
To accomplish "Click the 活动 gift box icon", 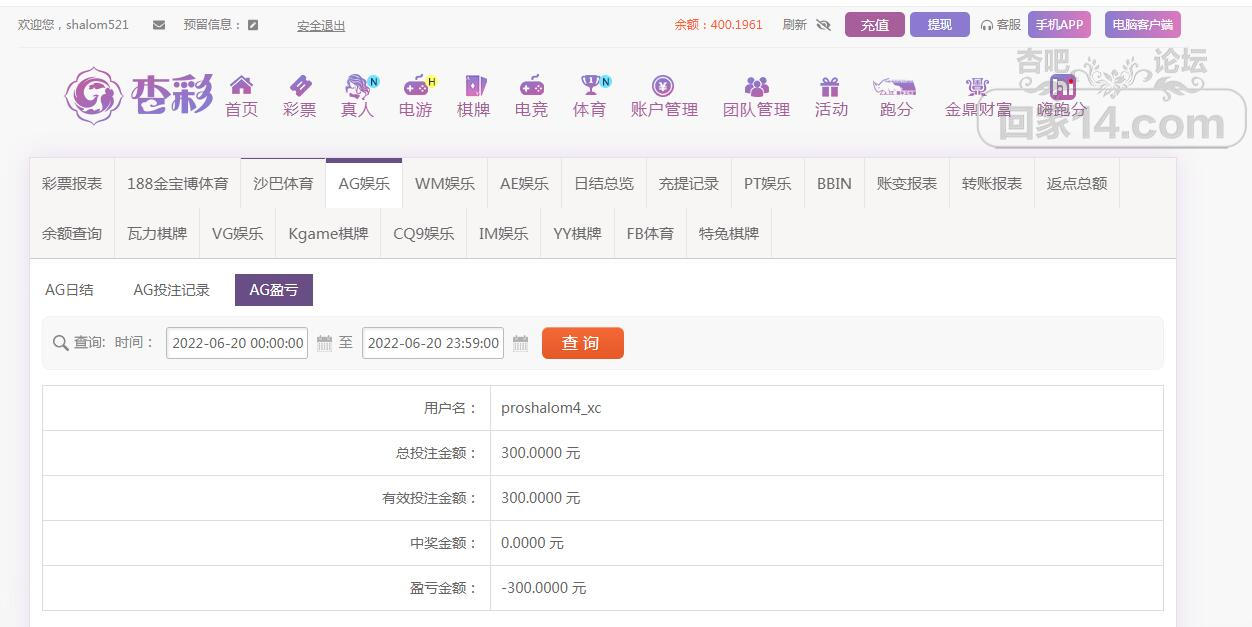I will (x=830, y=86).
